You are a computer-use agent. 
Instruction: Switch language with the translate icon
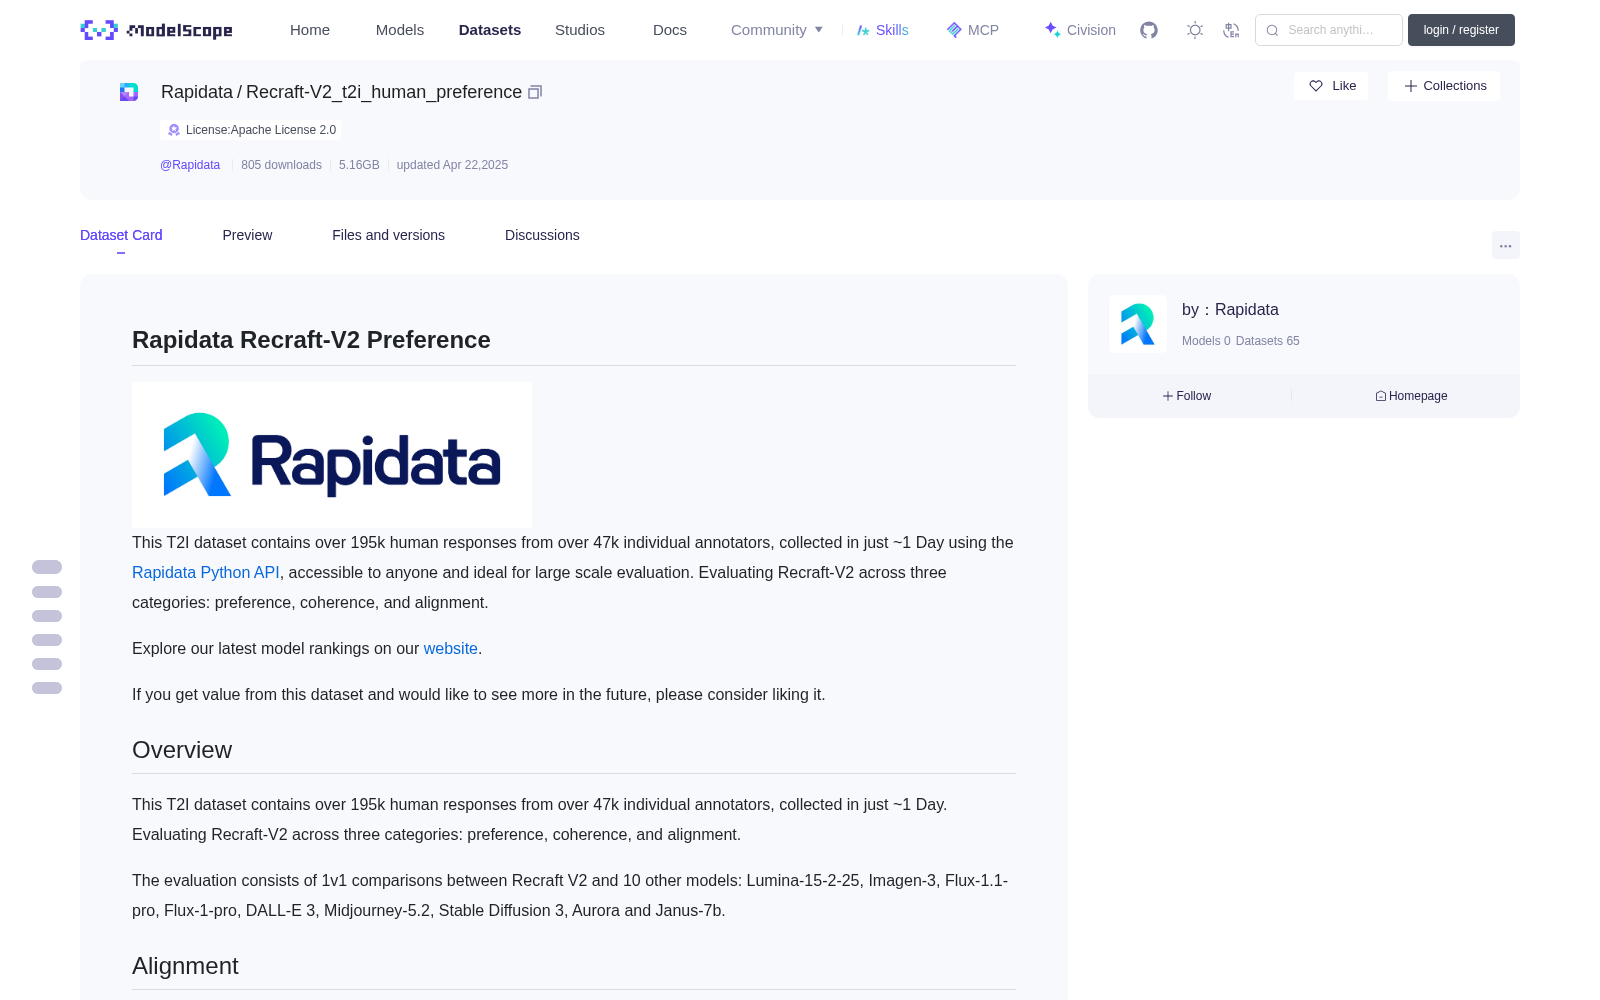[x=1231, y=30]
